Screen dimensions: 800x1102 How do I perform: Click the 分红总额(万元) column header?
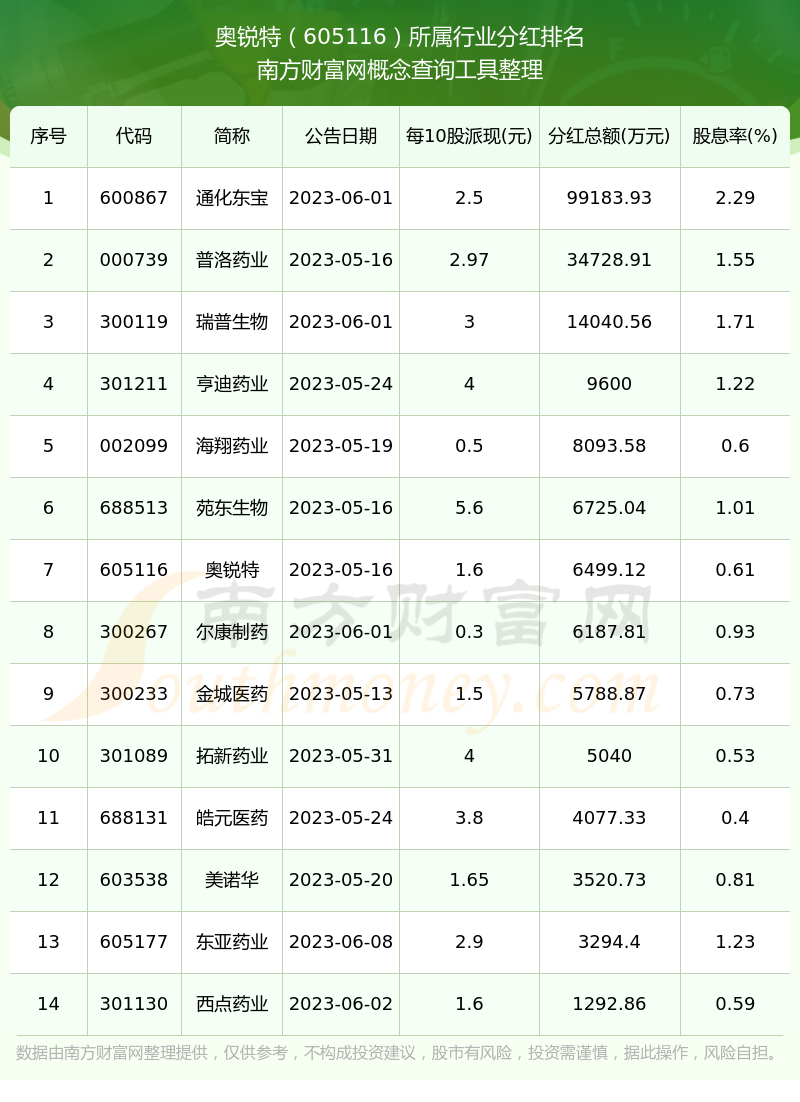609,136
